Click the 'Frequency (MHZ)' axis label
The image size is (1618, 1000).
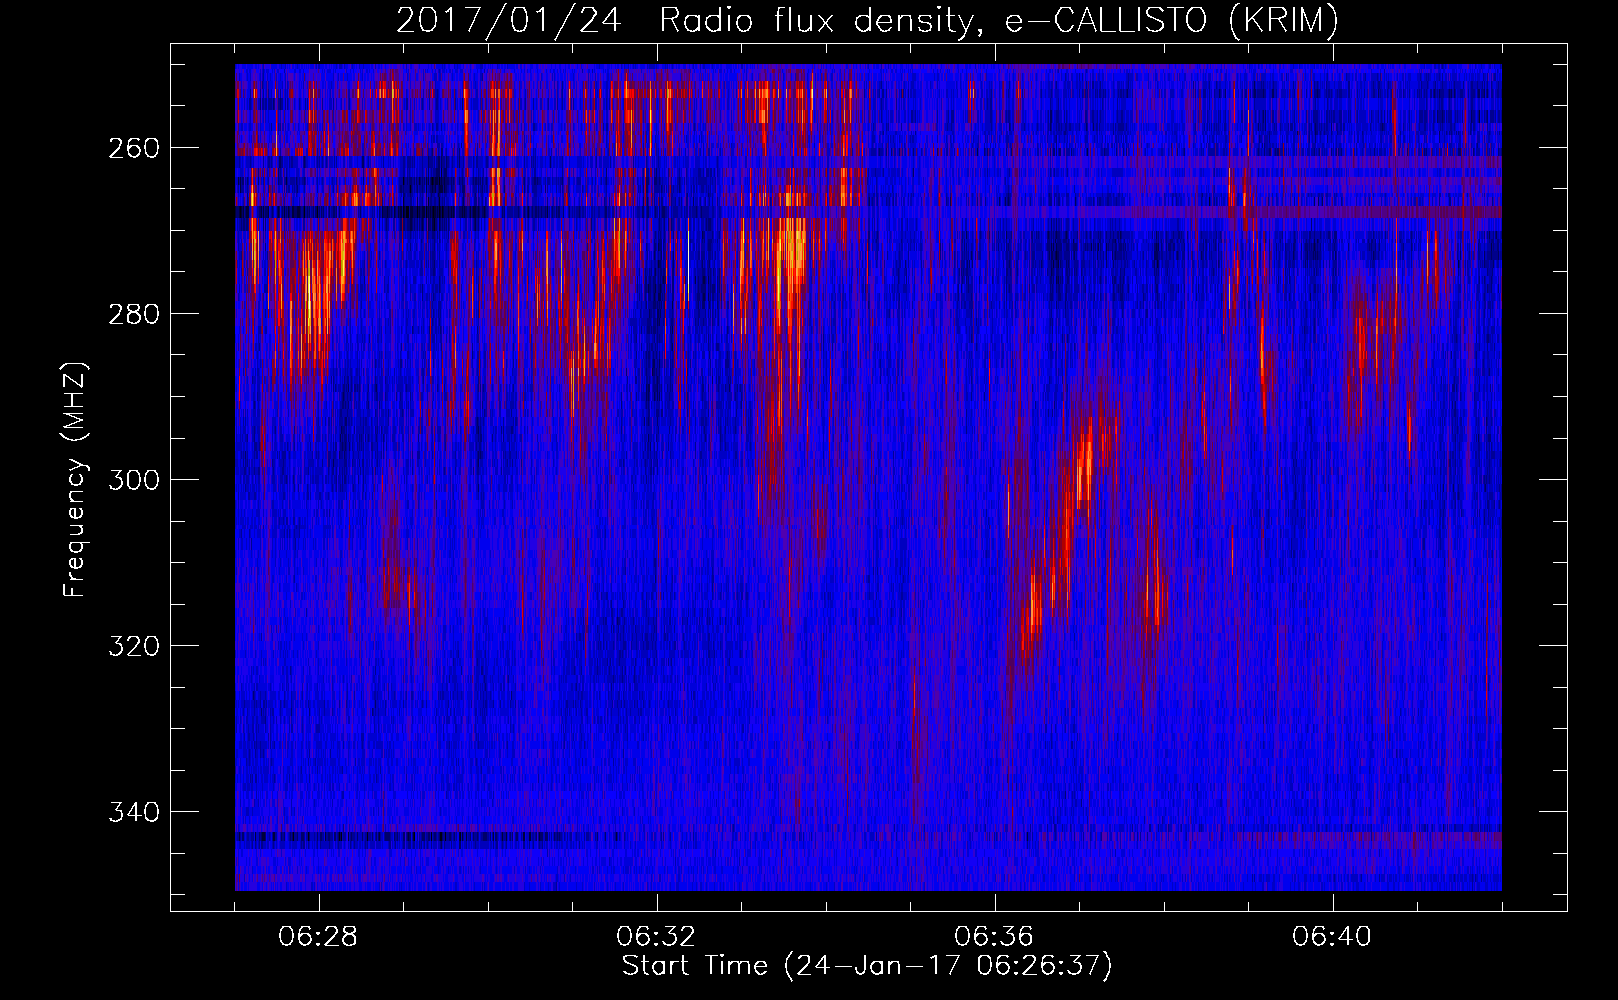click(x=76, y=479)
